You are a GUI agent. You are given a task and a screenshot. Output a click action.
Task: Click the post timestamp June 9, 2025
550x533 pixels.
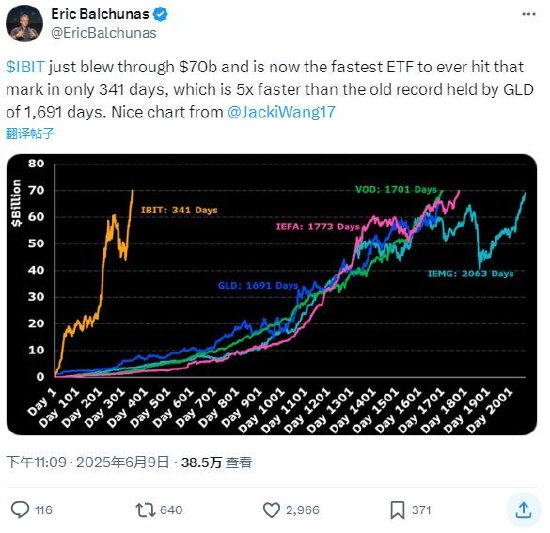(x=88, y=462)
